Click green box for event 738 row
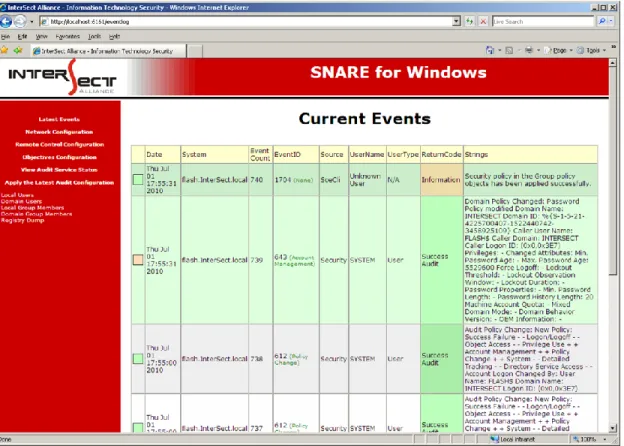Viewport: 624px width, 446px height. pos(138,358)
